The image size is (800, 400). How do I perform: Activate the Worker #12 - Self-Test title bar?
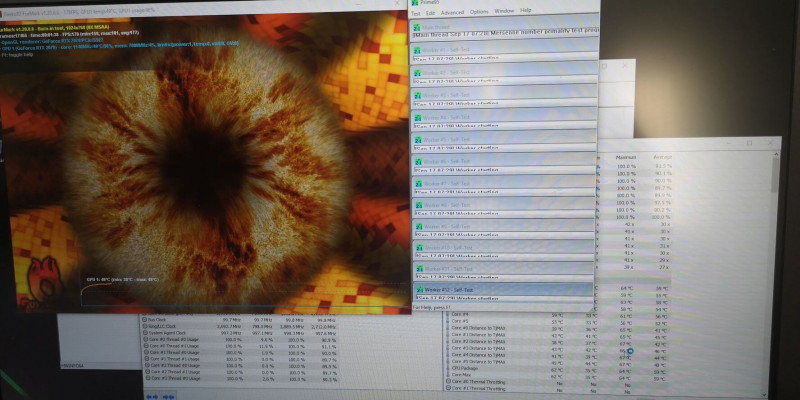pyautogui.click(x=503, y=290)
